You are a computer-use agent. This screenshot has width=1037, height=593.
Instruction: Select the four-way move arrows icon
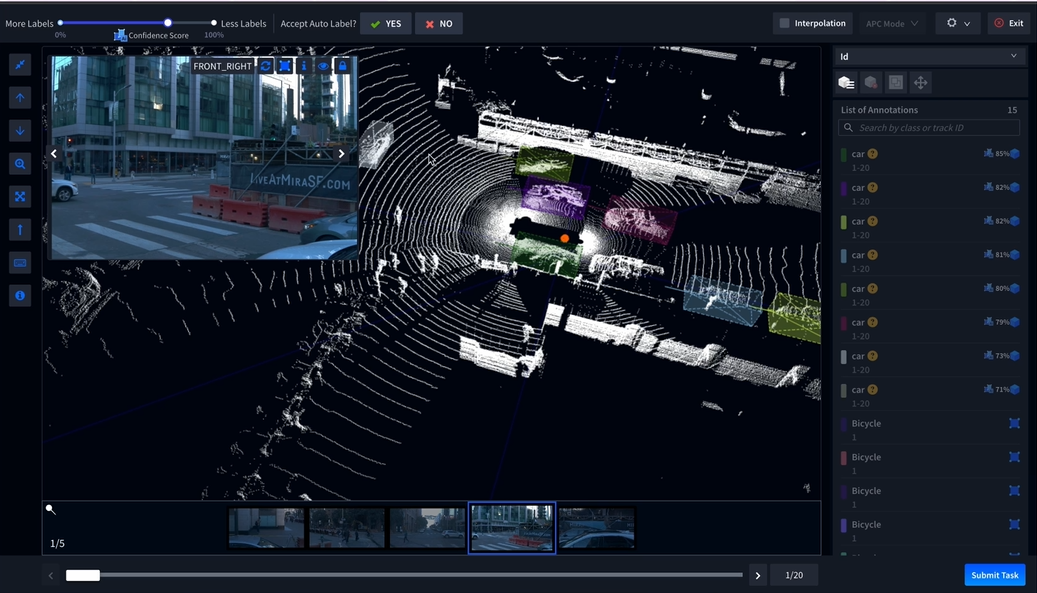point(920,83)
